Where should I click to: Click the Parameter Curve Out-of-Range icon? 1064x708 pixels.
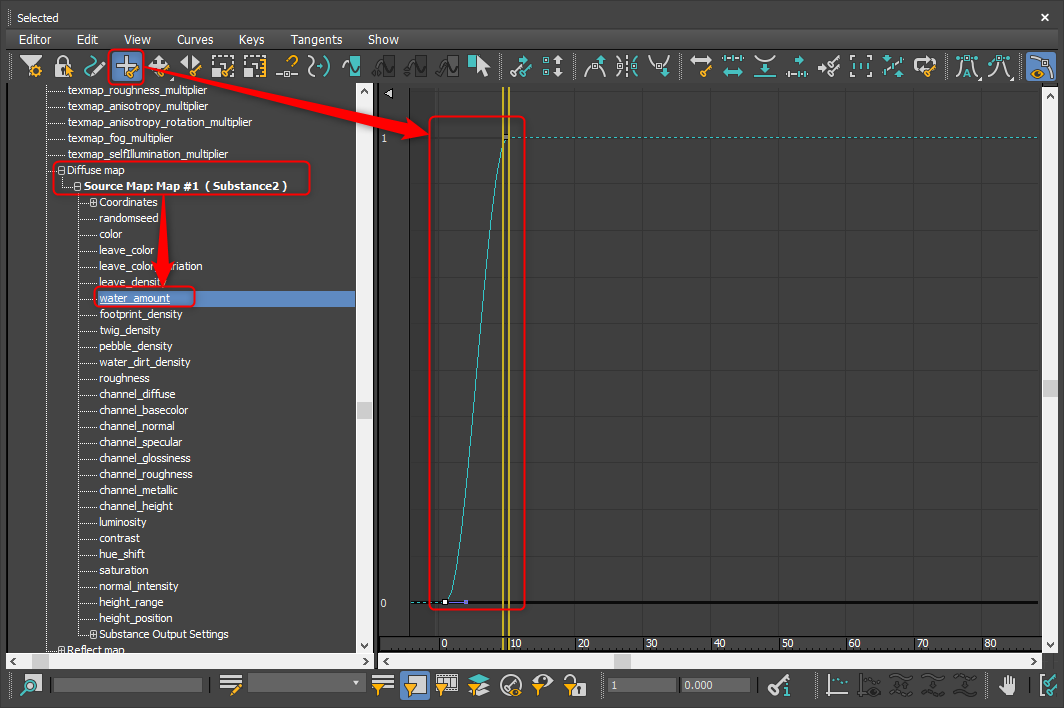pyautogui.click(x=319, y=67)
